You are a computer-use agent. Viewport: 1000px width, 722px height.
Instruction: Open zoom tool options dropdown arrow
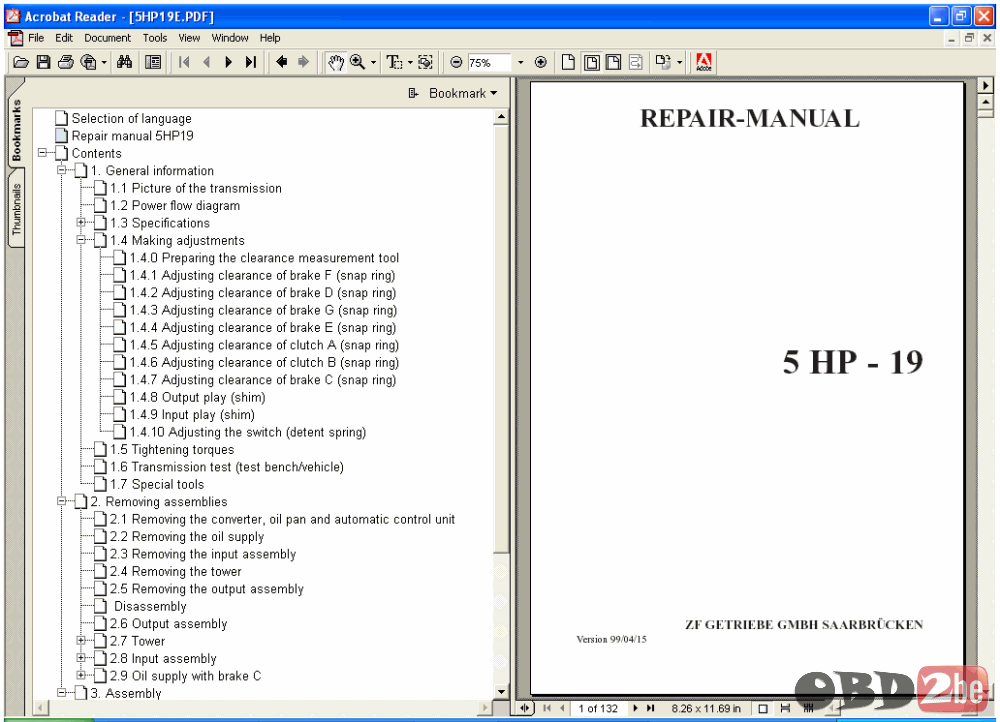coord(373,63)
